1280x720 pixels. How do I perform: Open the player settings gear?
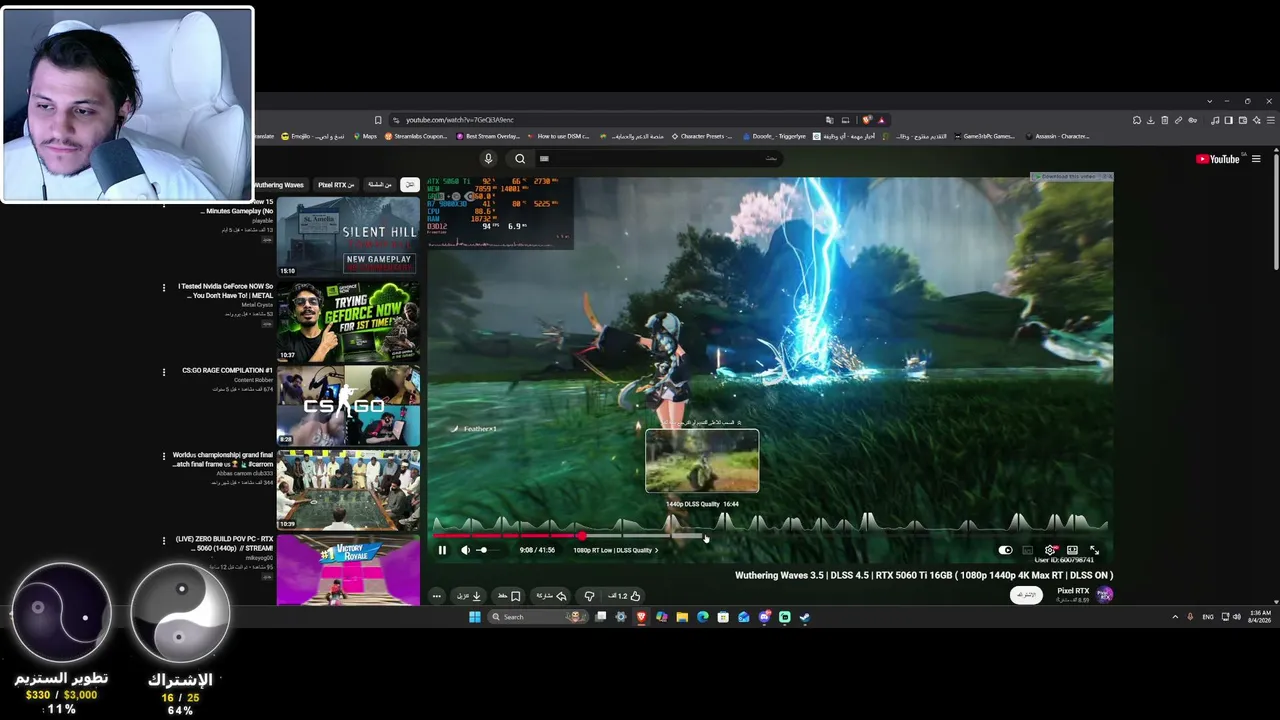click(1050, 550)
